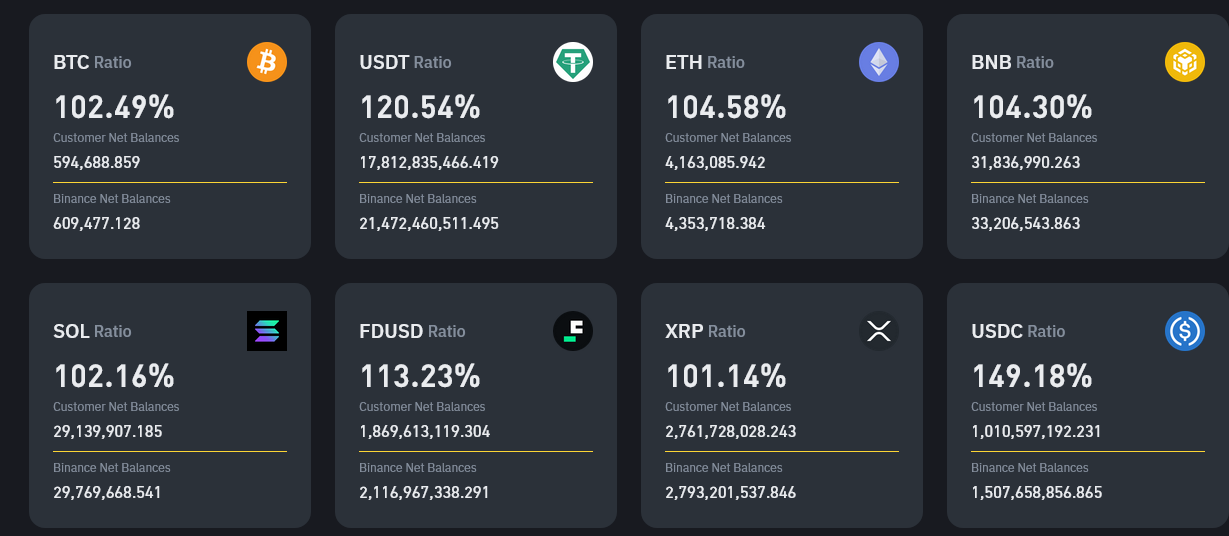Screen dimensions: 1229x536
Task: Click the green Tether USDT icon
Action: point(573,63)
